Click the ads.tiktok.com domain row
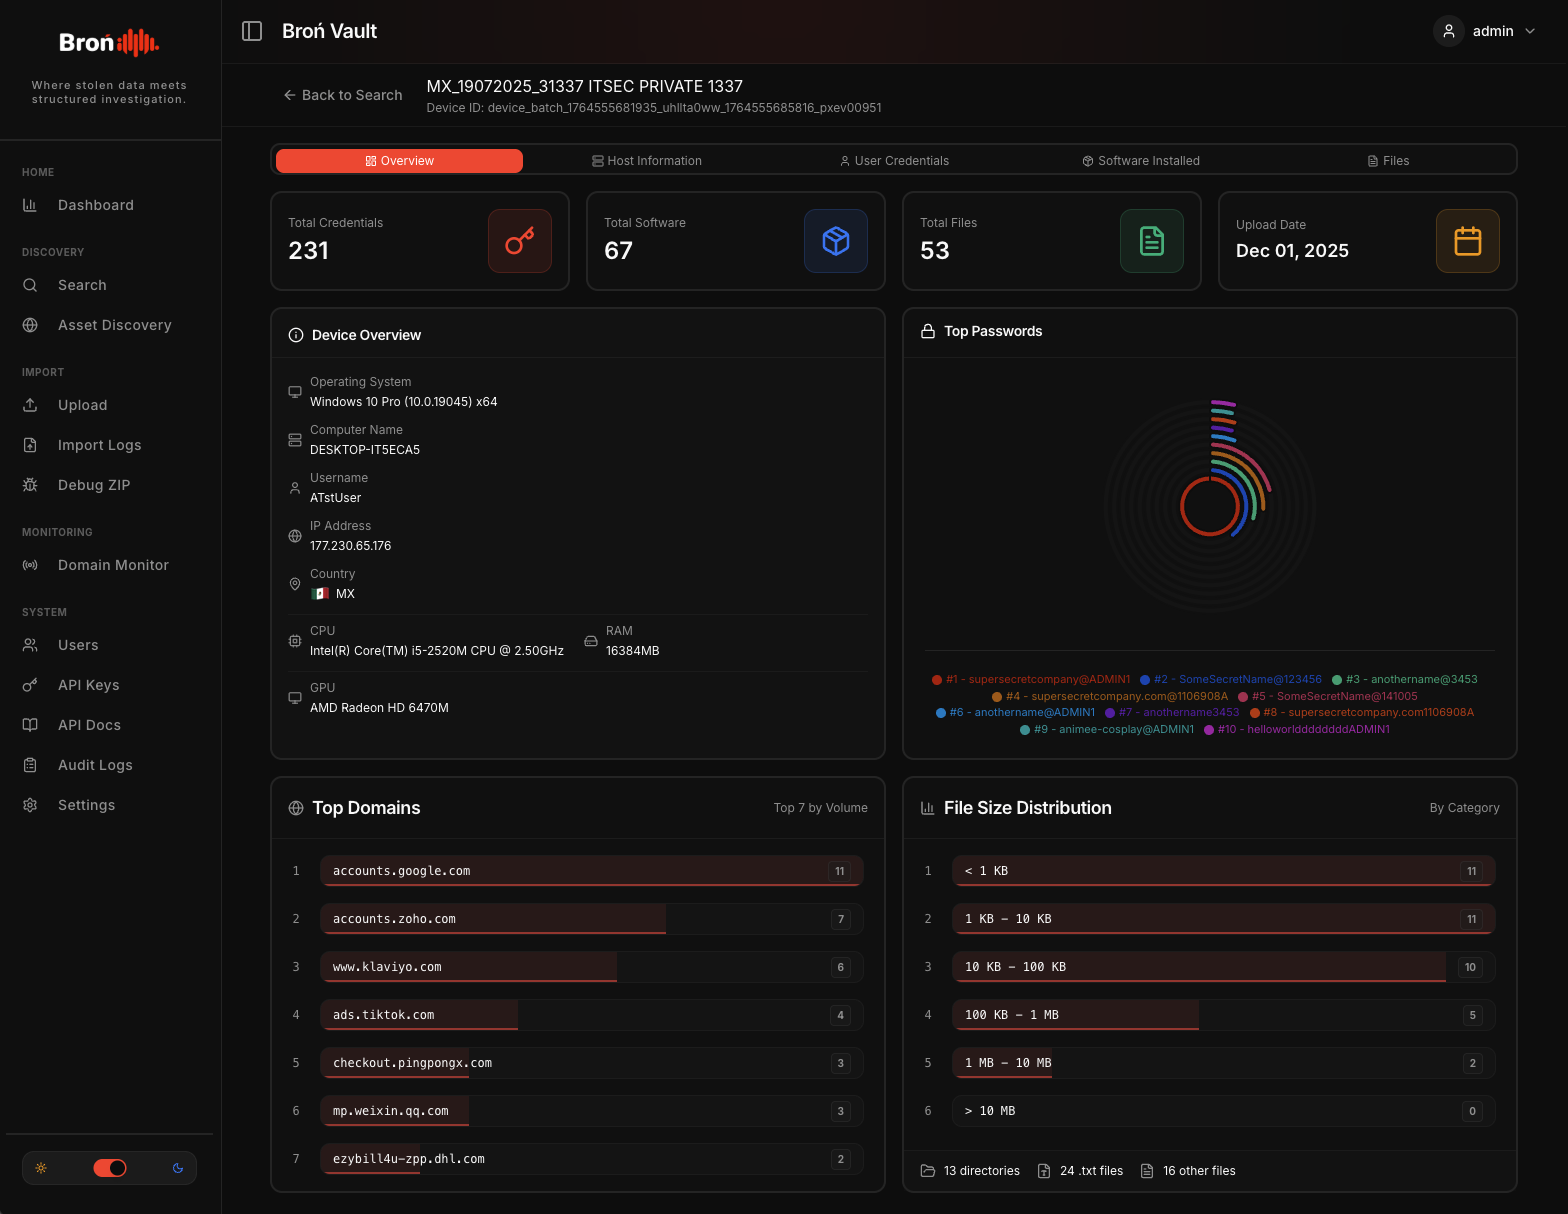Screen dimensions: 1568x1214 click(592, 1015)
